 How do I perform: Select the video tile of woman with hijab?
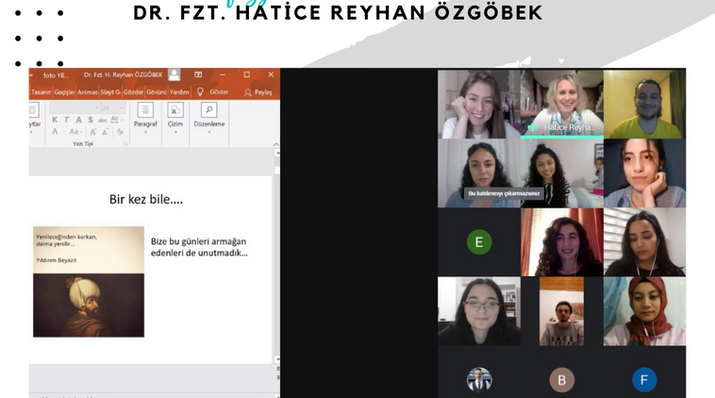point(644,311)
